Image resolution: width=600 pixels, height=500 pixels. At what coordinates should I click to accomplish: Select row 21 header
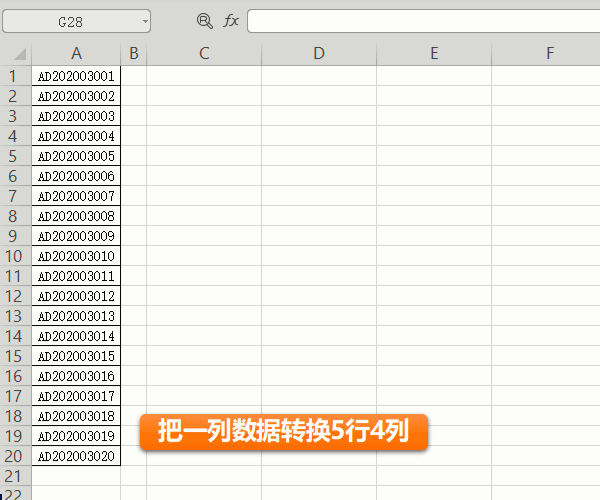click(14, 476)
